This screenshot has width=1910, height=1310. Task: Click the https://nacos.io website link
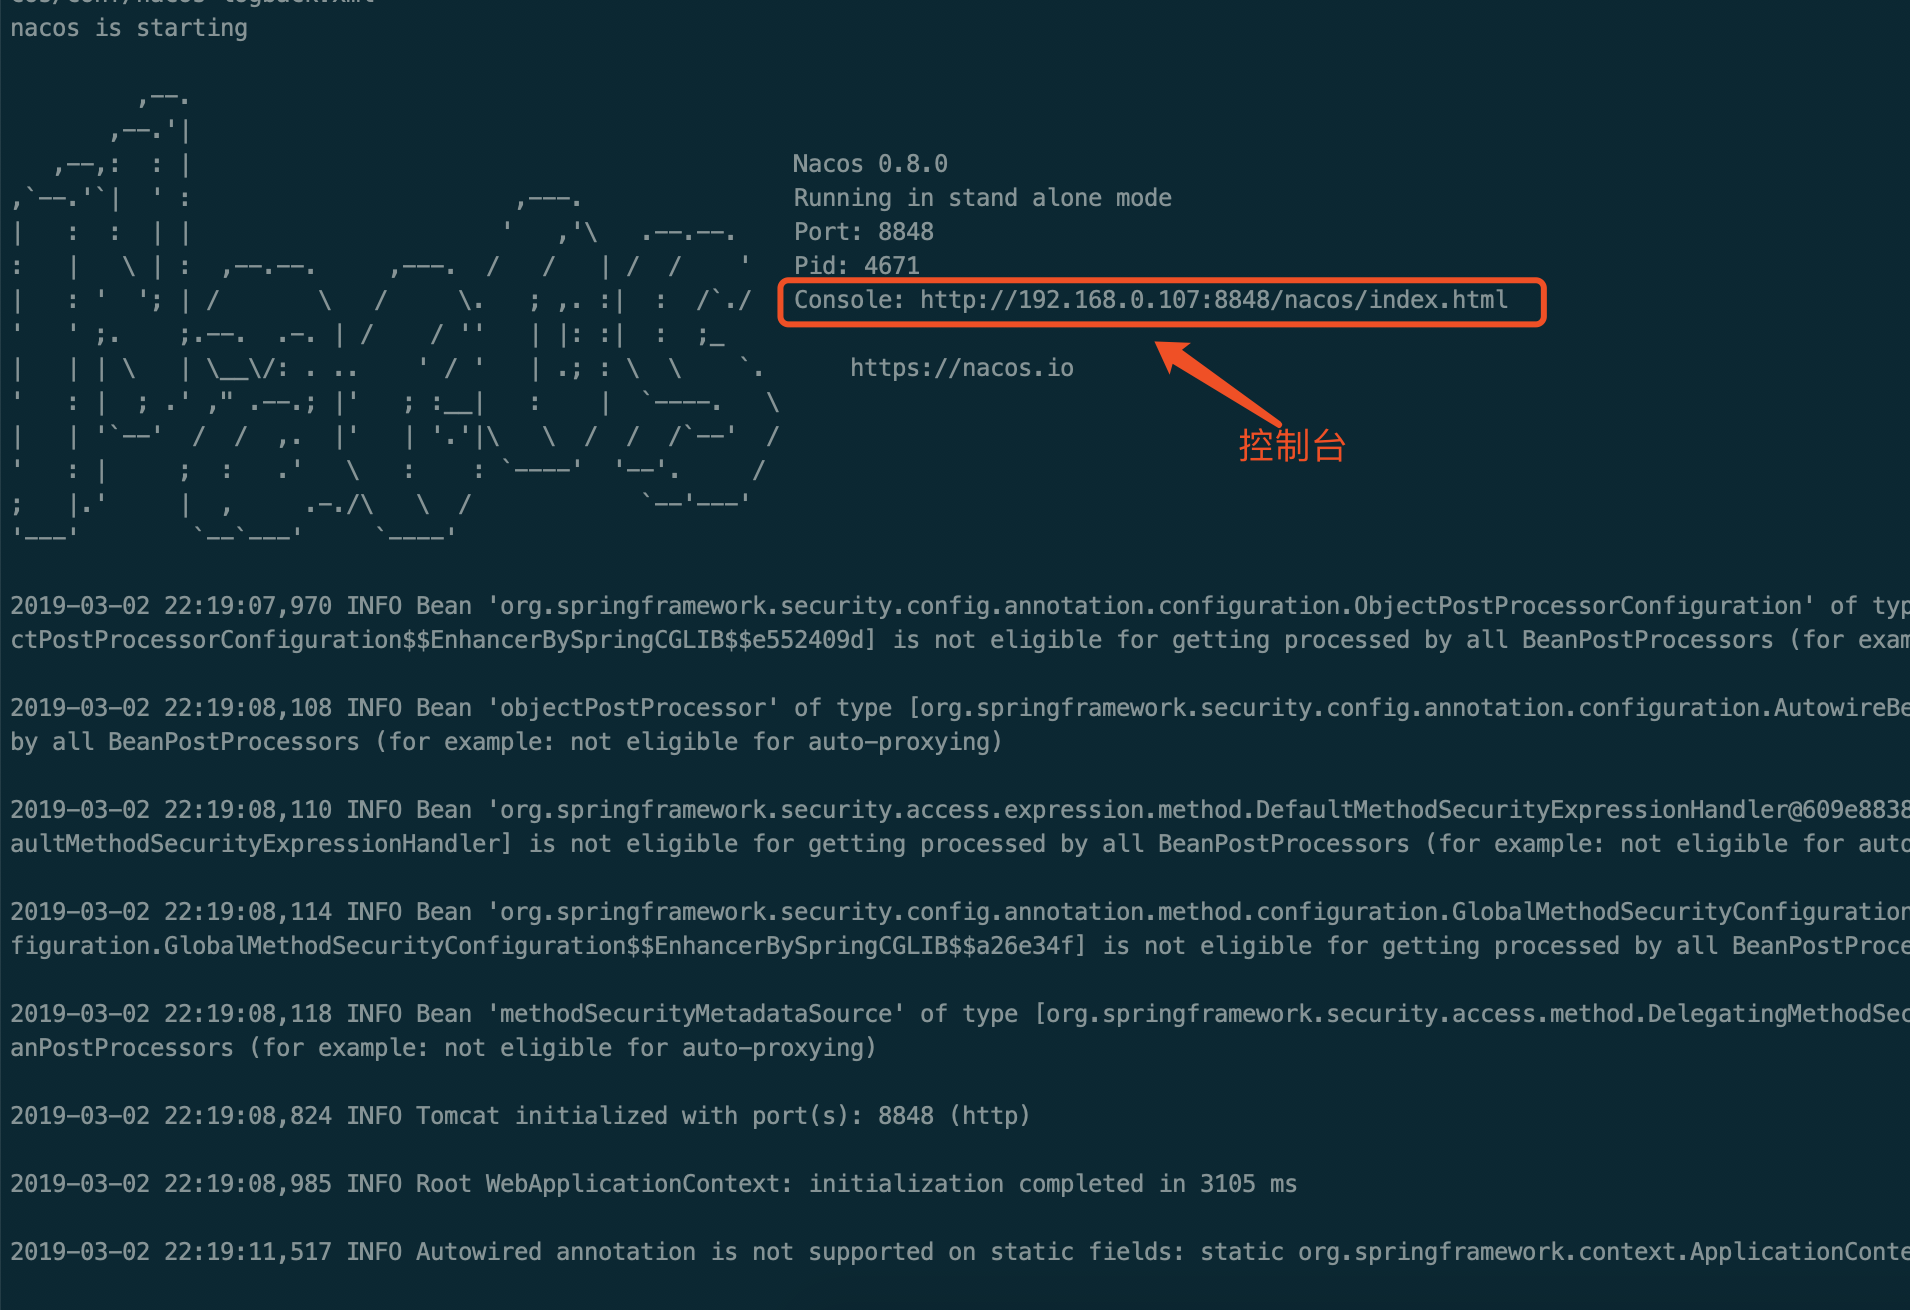pyautogui.click(x=961, y=368)
